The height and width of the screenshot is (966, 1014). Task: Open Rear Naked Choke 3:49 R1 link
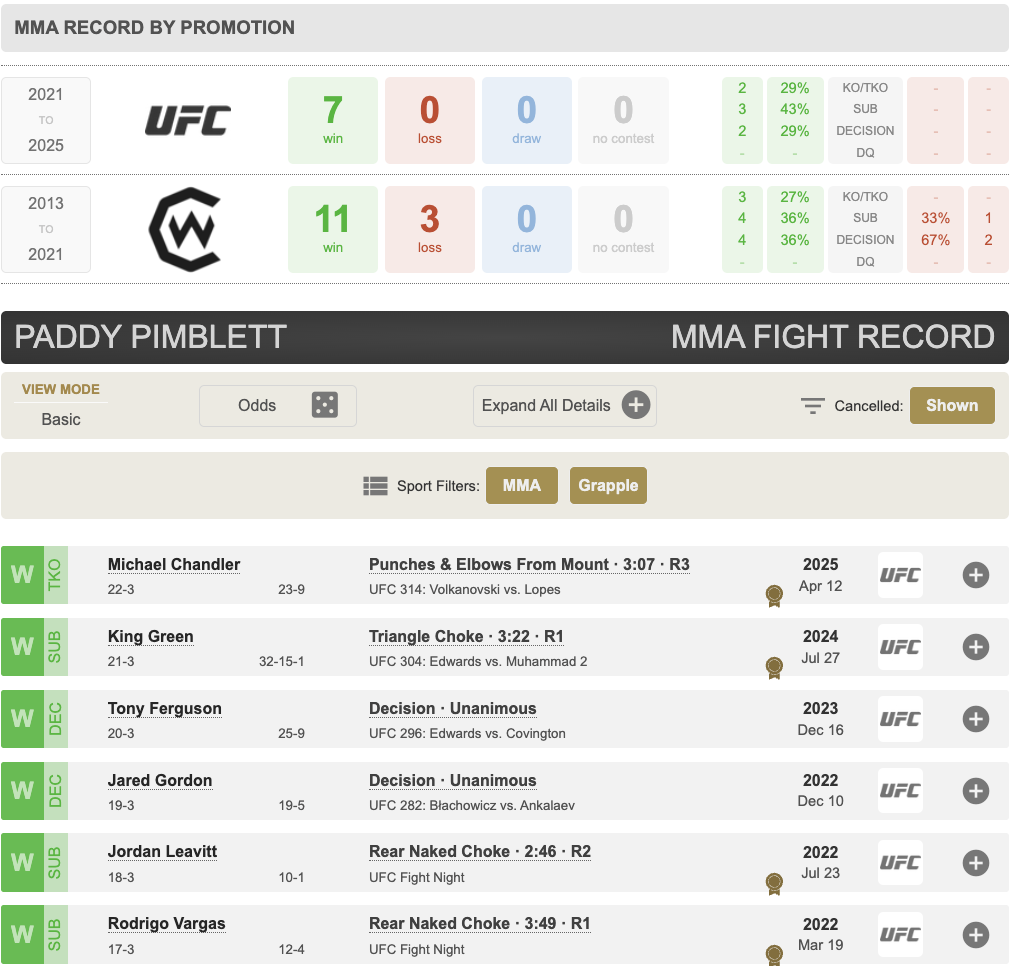[x=480, y=923]
